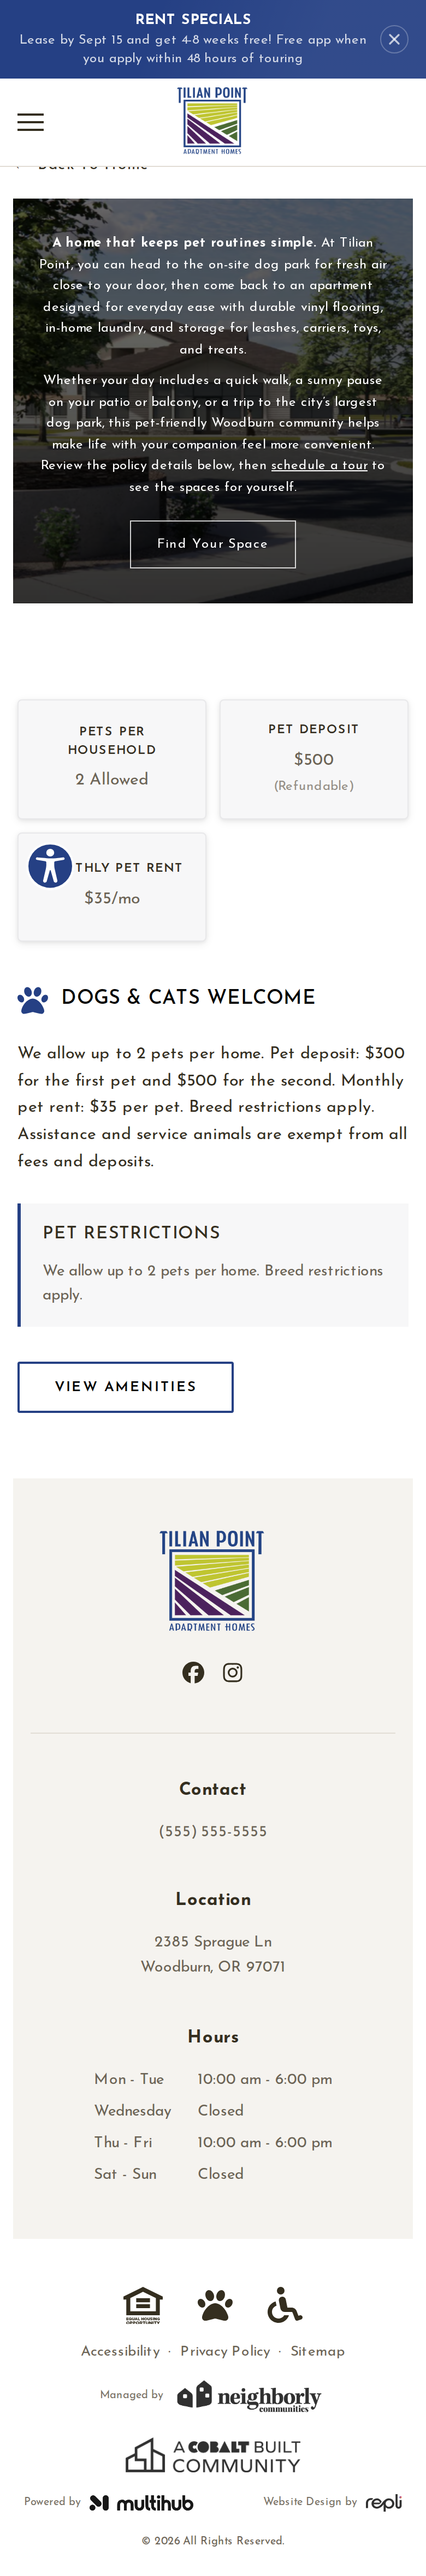
Task: Open the accessibility widget icon
Action: point(50,865)
